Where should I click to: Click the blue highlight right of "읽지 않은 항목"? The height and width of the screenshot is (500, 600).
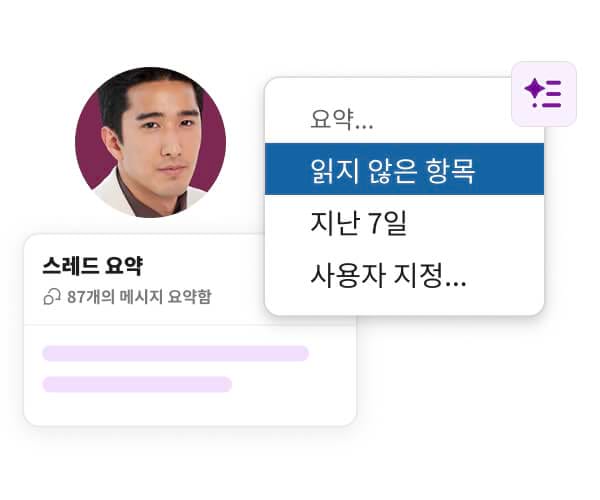tap(510, 170)
